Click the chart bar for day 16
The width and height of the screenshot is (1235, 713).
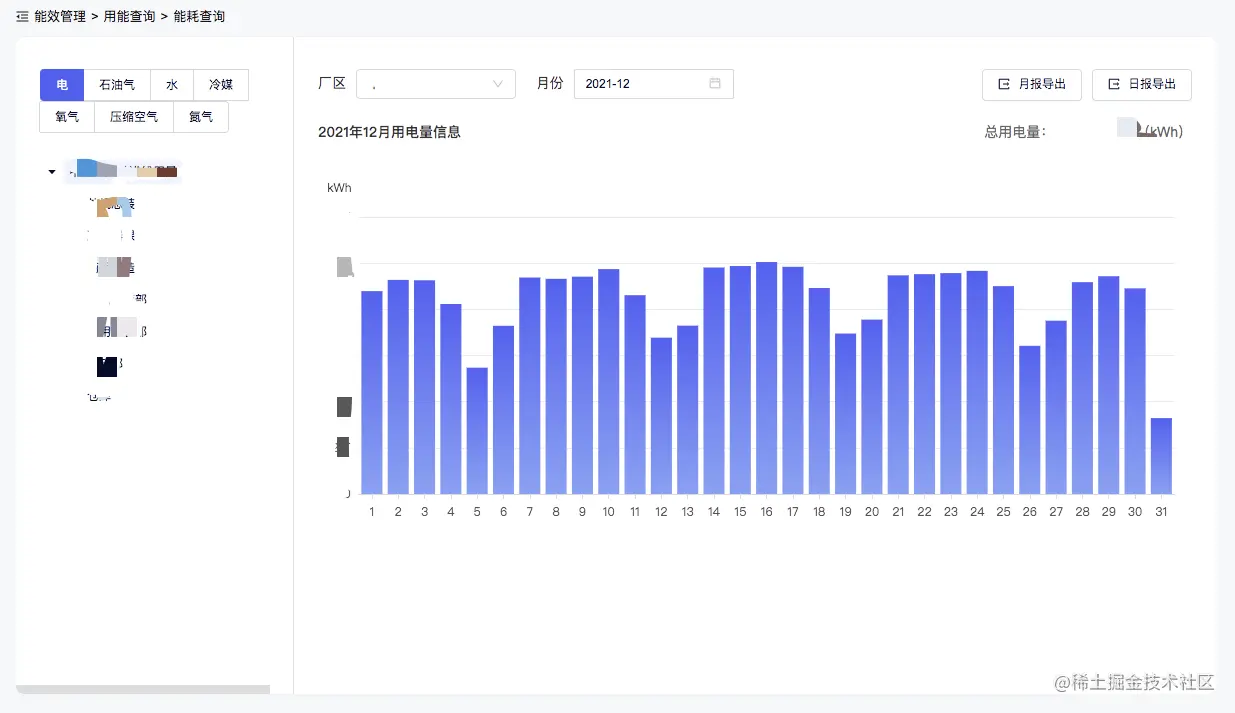(767, 378)
